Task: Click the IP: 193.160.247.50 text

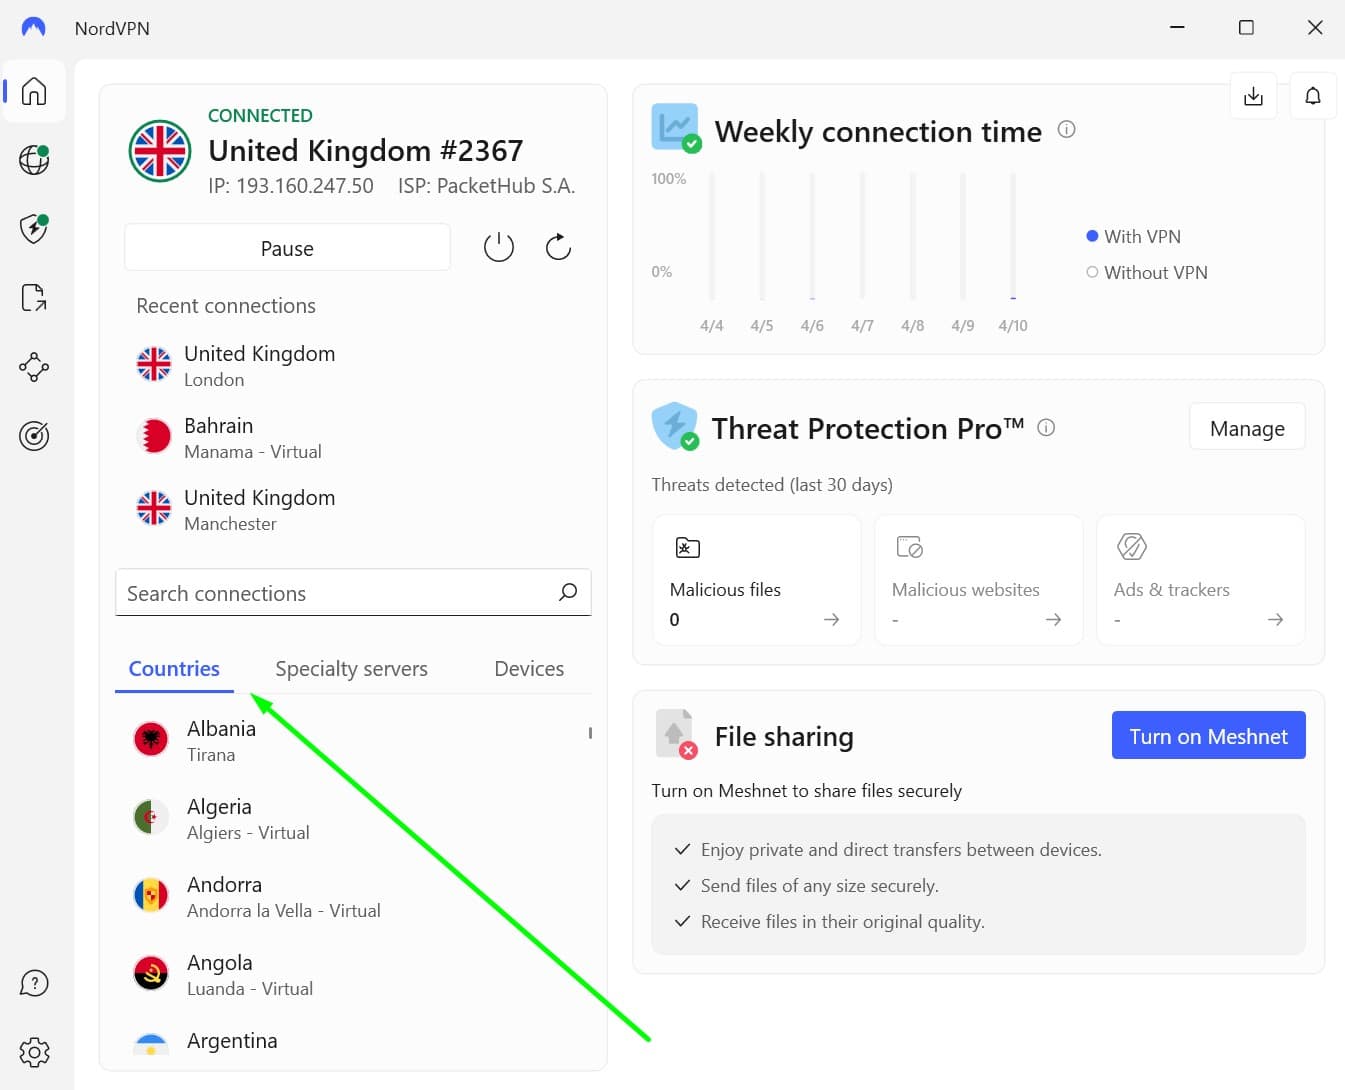Action: pyautogui.click(x=291, y=186)
